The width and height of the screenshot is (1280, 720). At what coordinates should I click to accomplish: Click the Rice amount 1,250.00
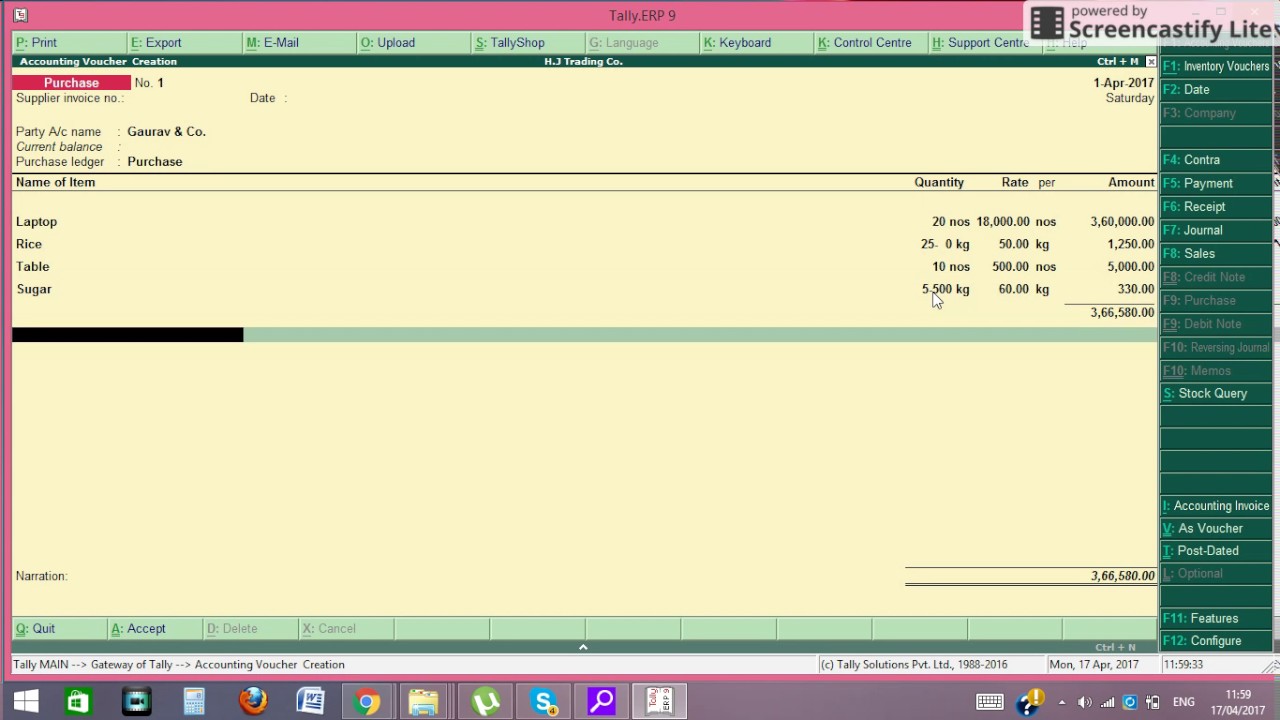click(x=1130, y=244)
